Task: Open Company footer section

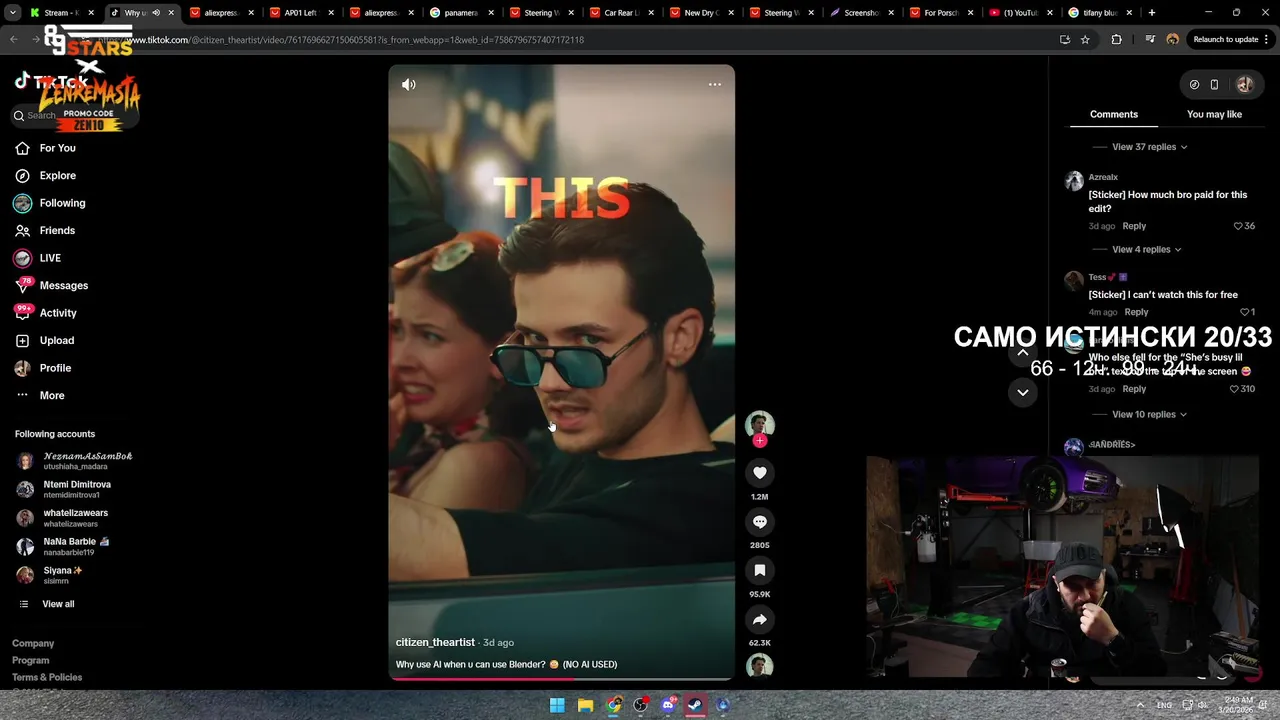Action: tap(33, 644)
